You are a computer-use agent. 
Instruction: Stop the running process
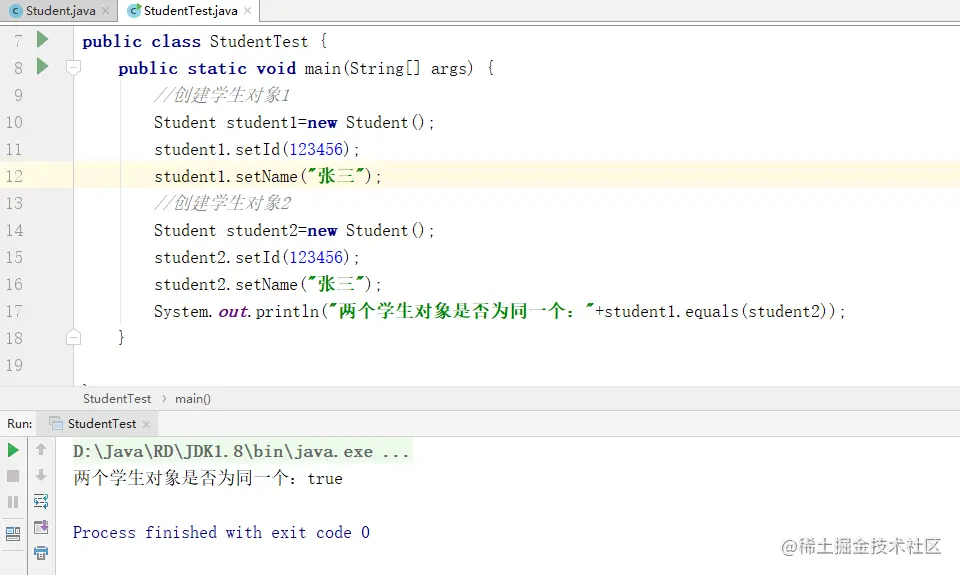tap(13, 476)
